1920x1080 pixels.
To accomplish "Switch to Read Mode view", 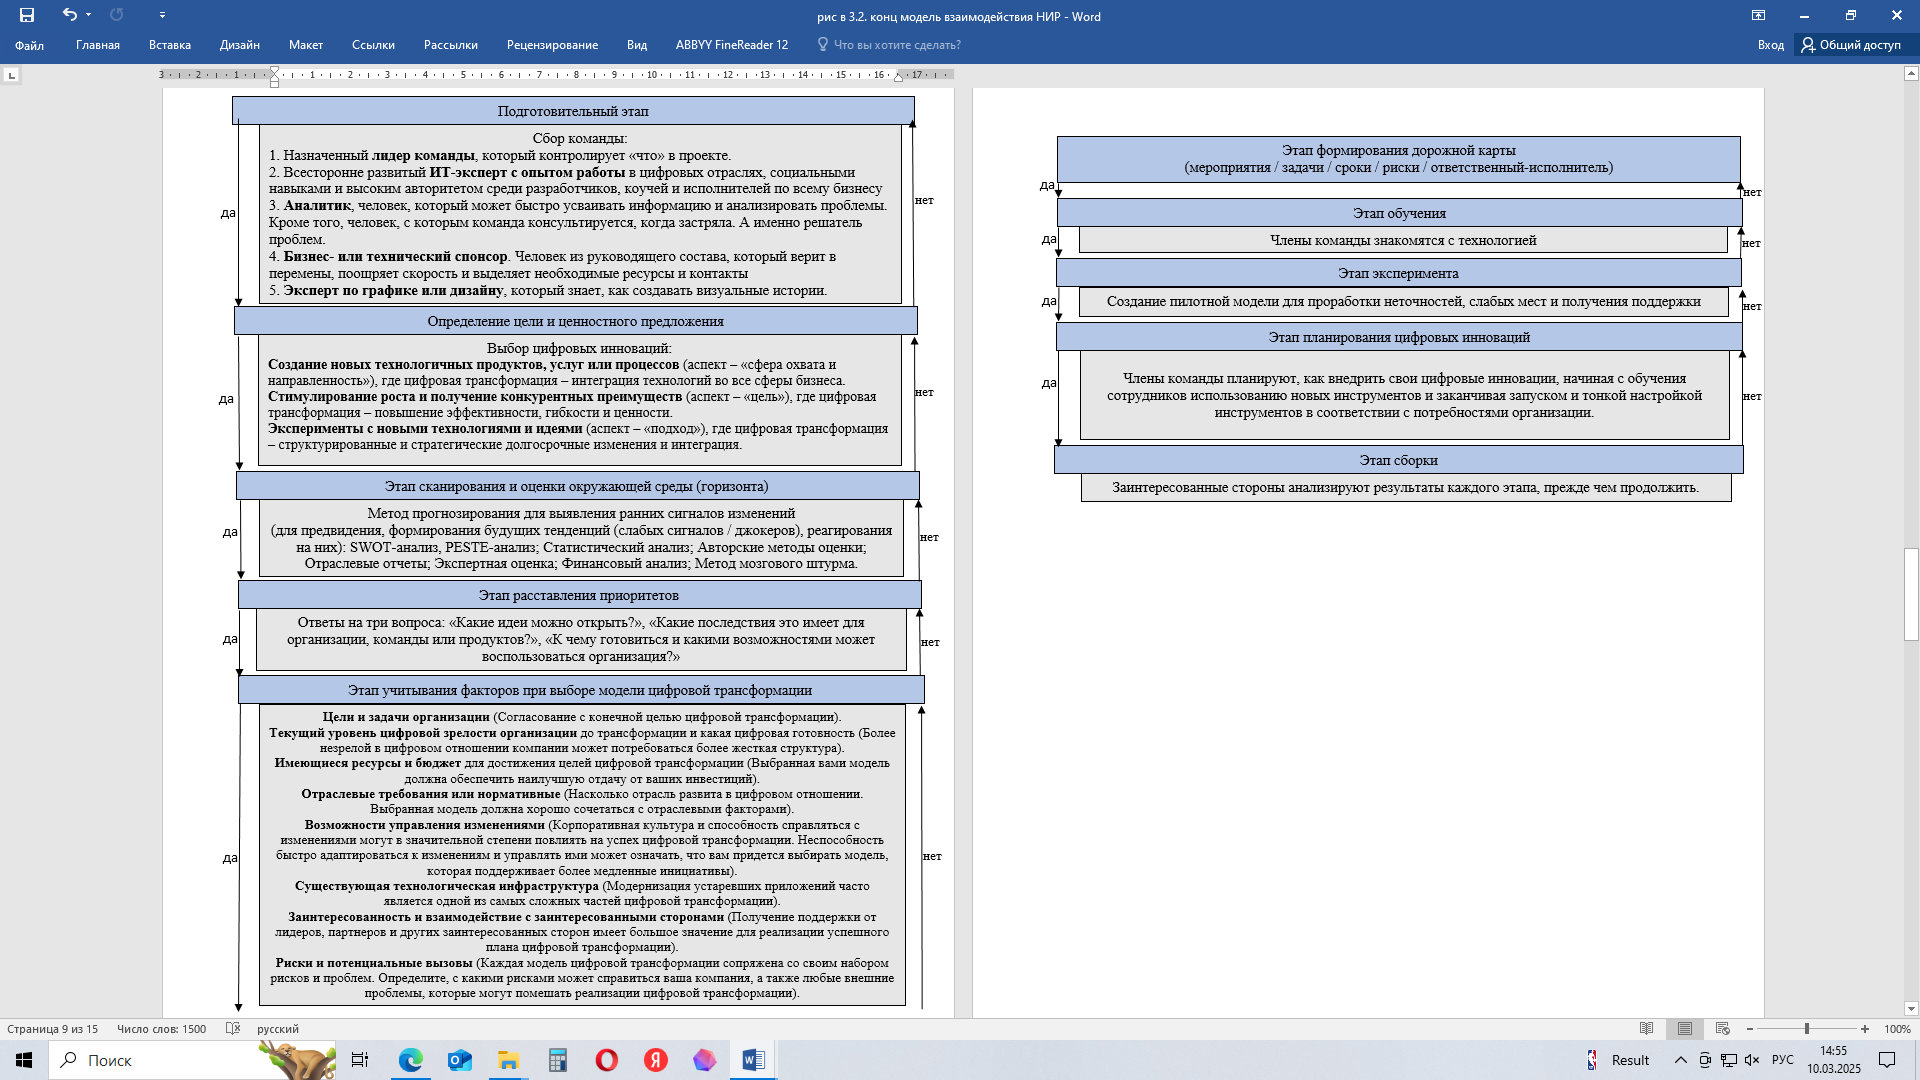I will (1647, 1029).
